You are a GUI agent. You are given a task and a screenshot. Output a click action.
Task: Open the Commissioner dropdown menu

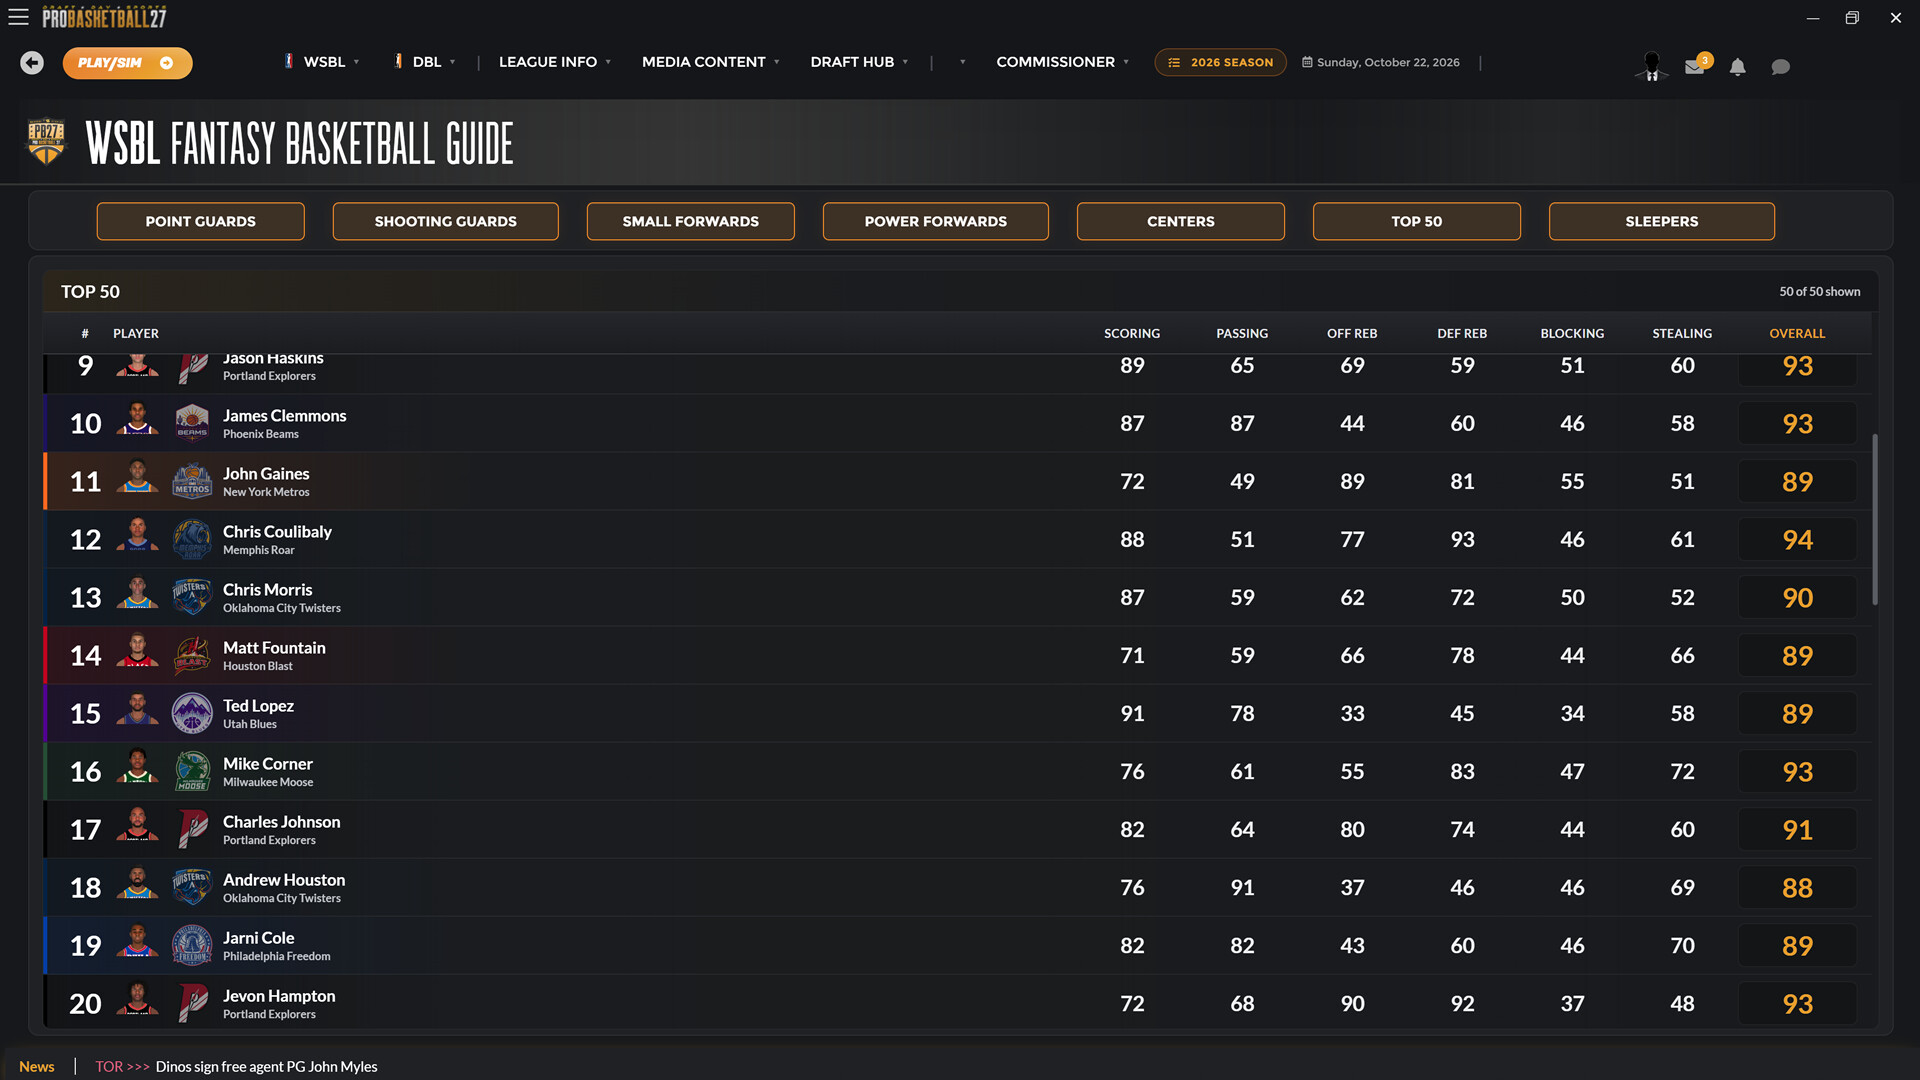(1063, 62)
